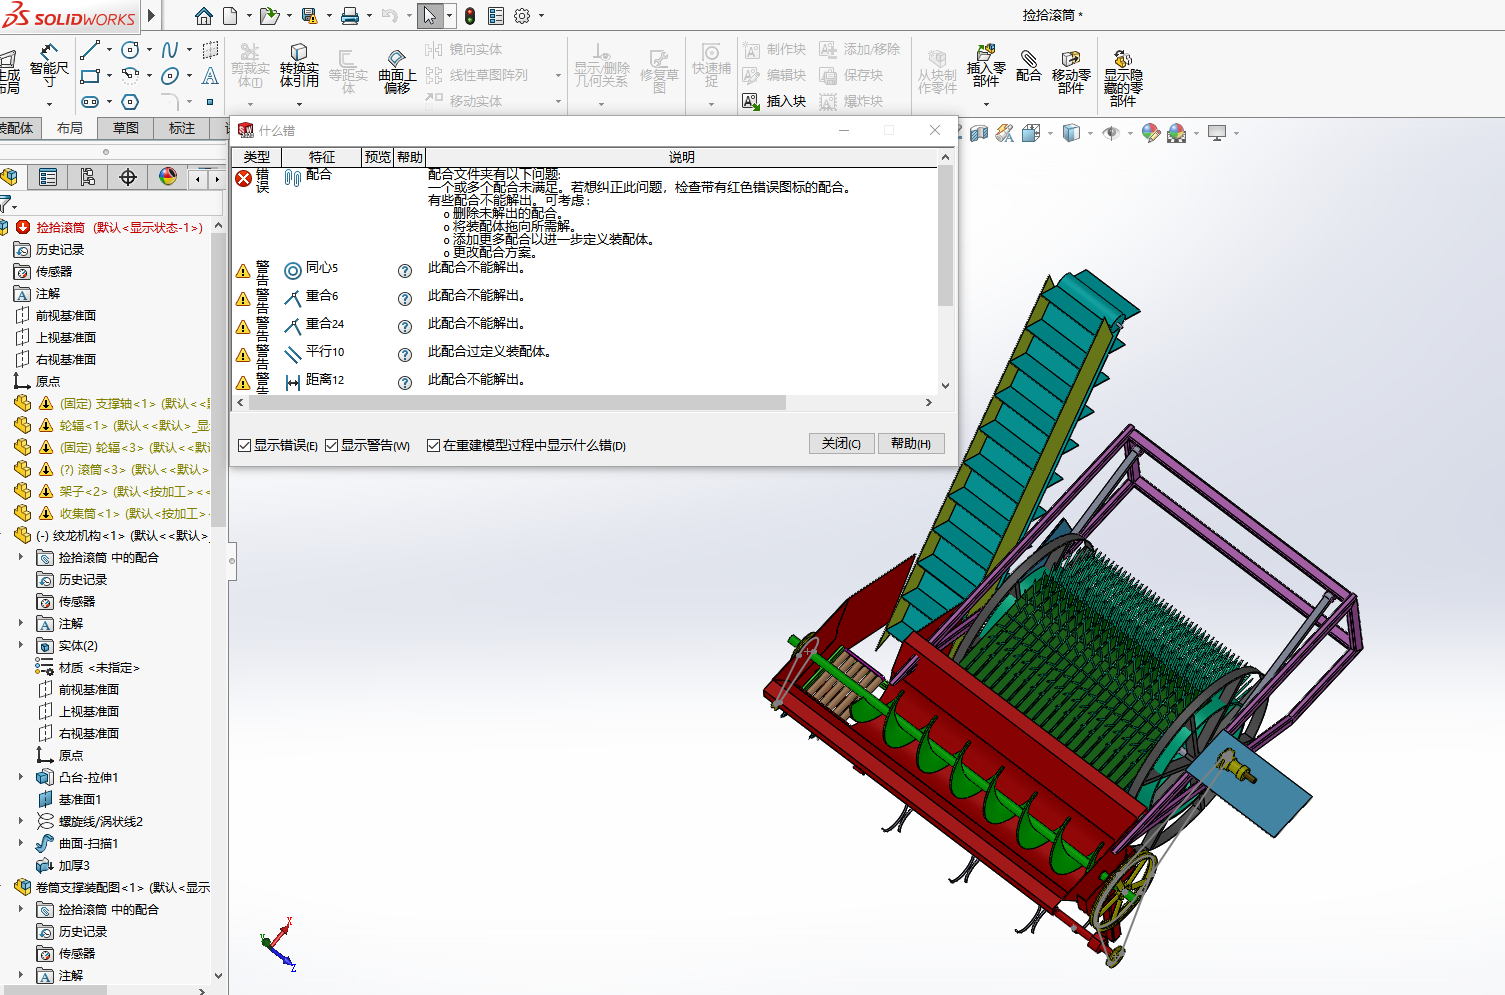1505x995 pixels.
Task: Open help for the 同心5 warning
Action: [x=405, y=271]
